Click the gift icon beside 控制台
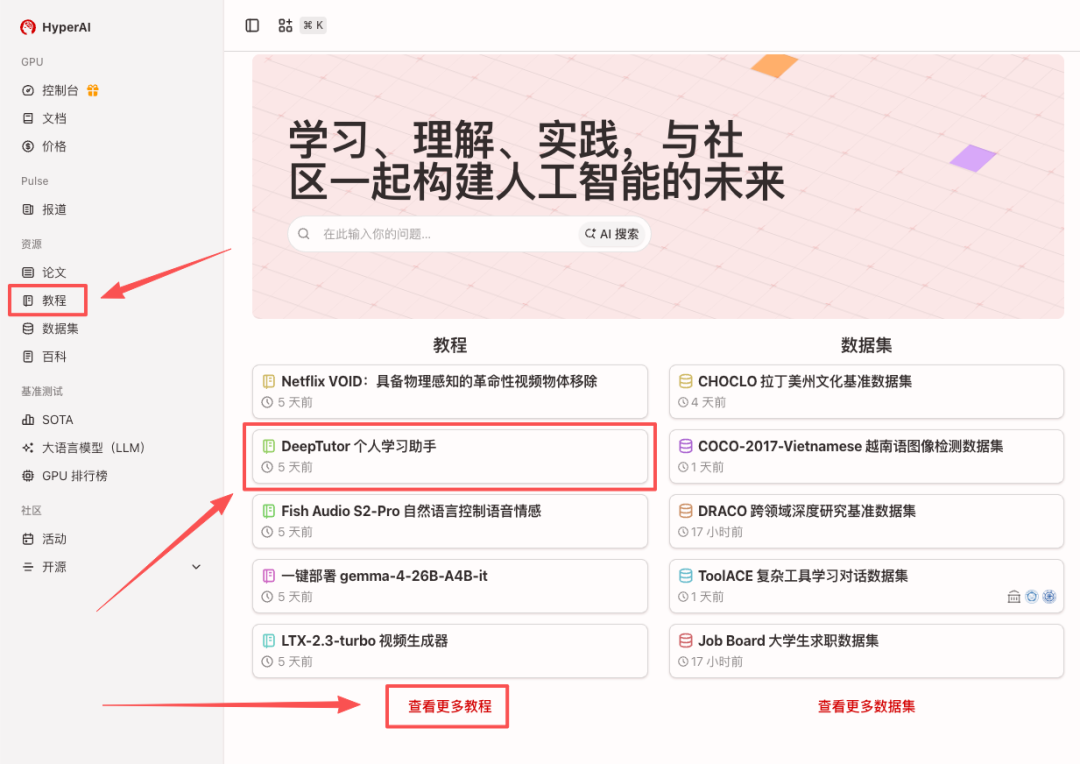Image resolution: width=1080 pixels, height=764 pixels. [92, 90]
